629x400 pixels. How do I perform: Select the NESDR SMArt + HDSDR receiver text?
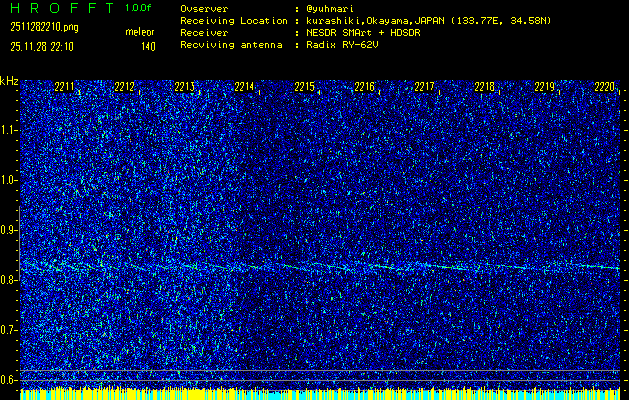tap(363, 32)
